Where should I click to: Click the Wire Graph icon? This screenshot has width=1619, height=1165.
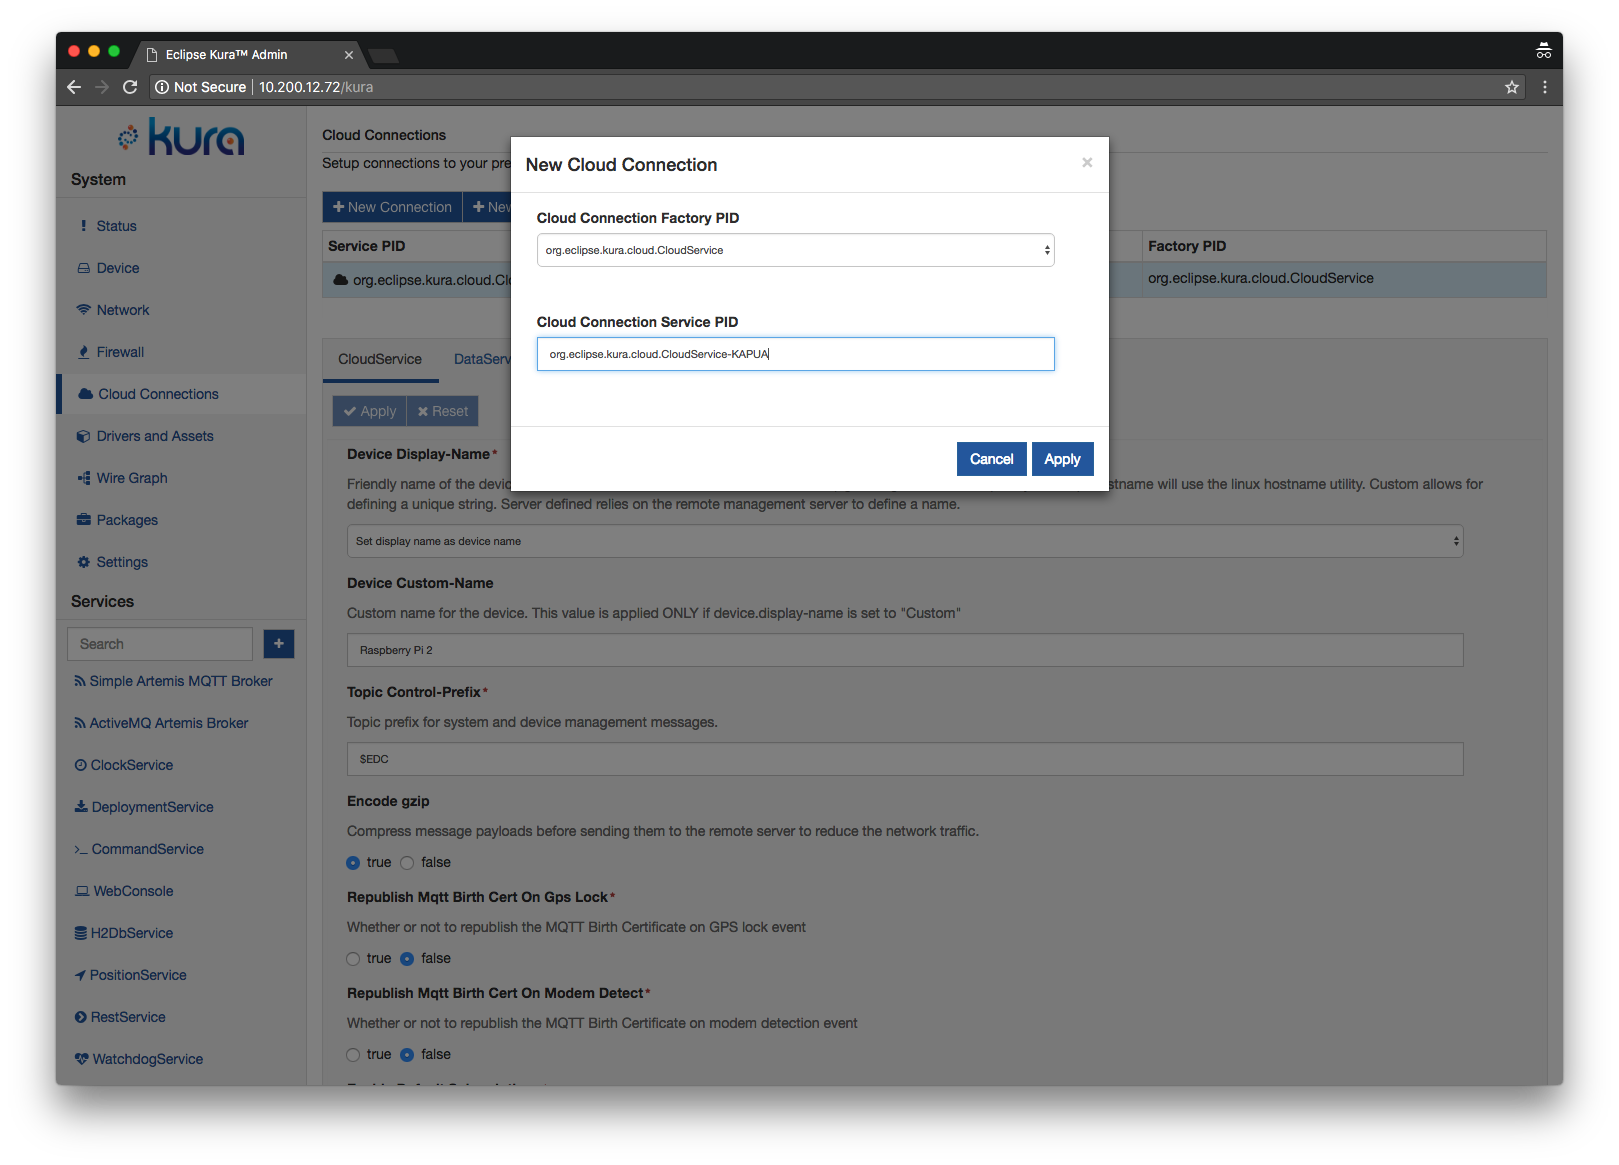pyautogui.click(x=84, y=478)
